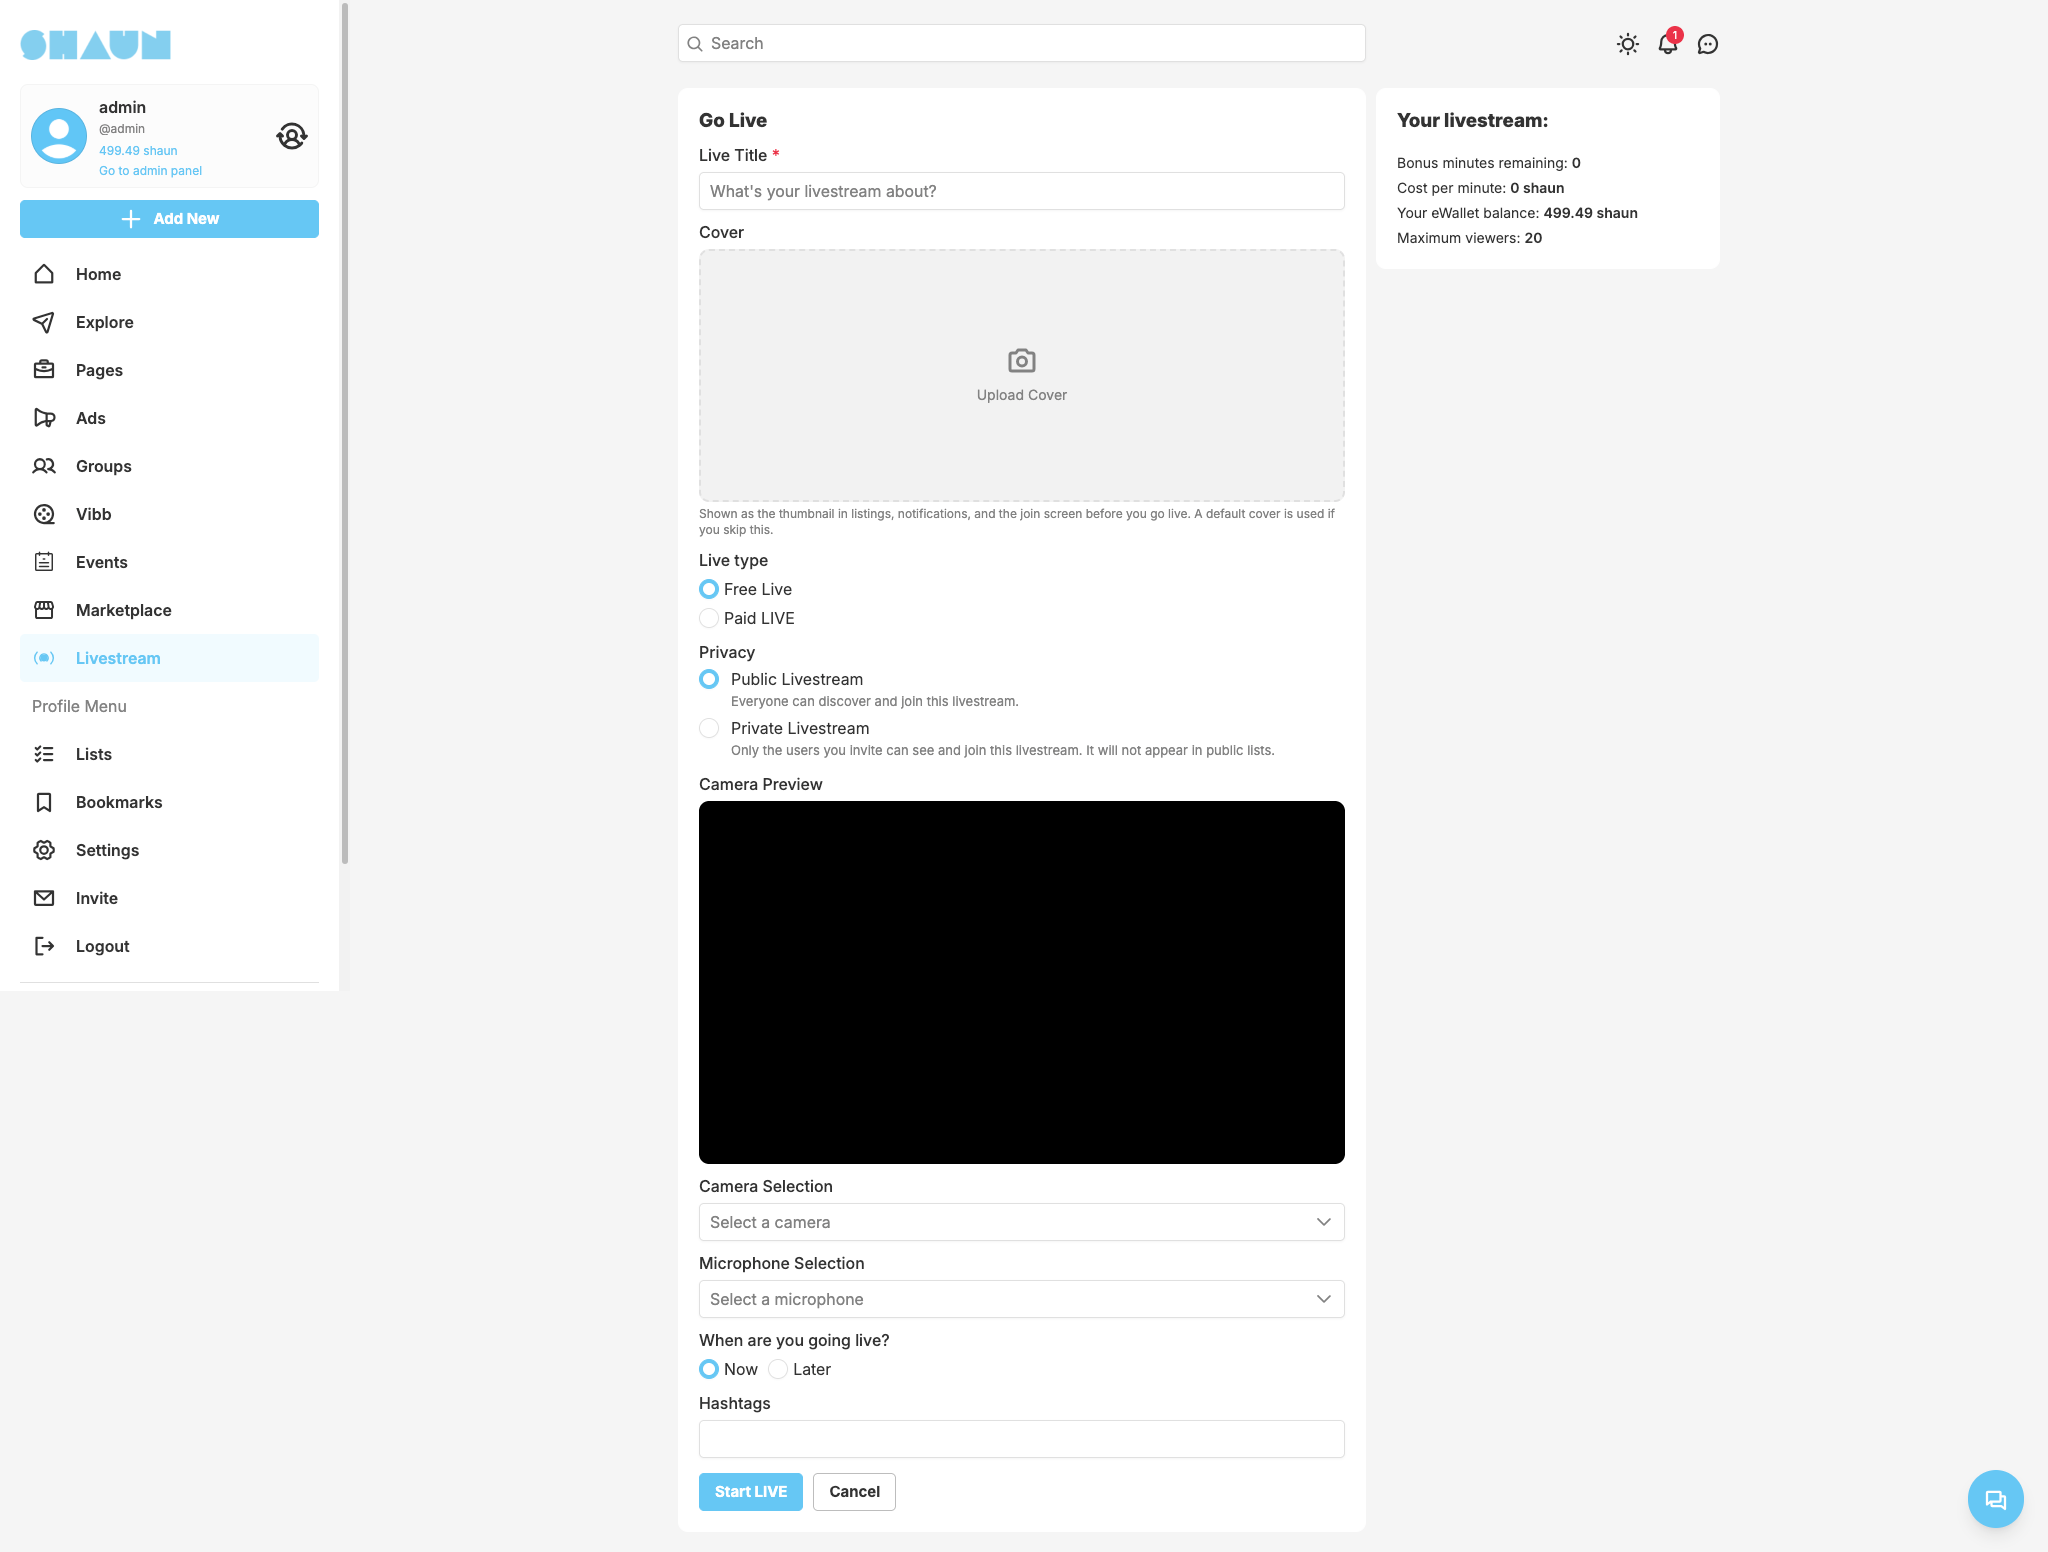This screenshot has width=2048, height=1552.
Task: Click admin username link
Action: coord(122,107)
